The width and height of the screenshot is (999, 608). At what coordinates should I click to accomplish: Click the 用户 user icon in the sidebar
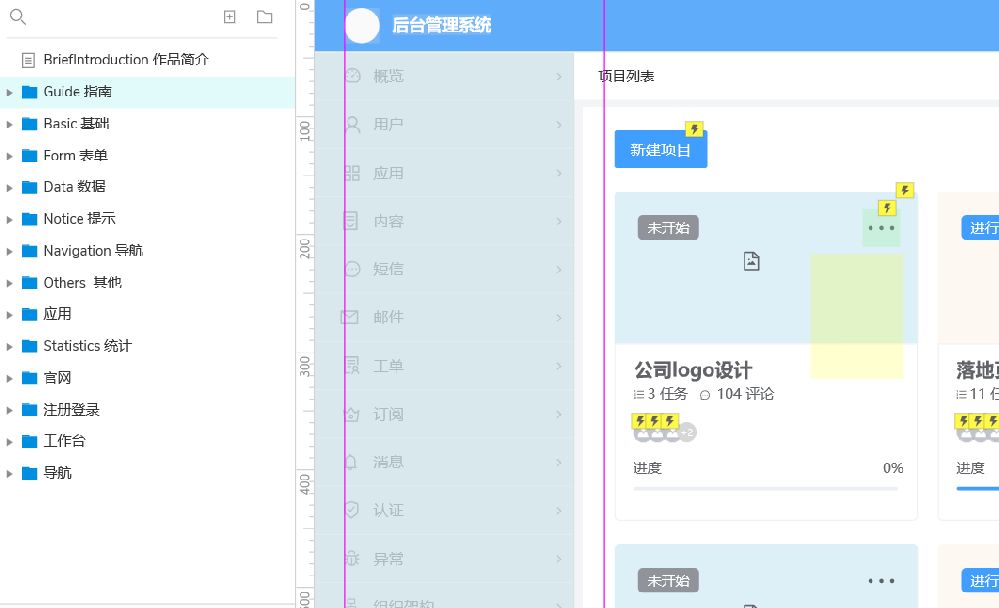351,125
